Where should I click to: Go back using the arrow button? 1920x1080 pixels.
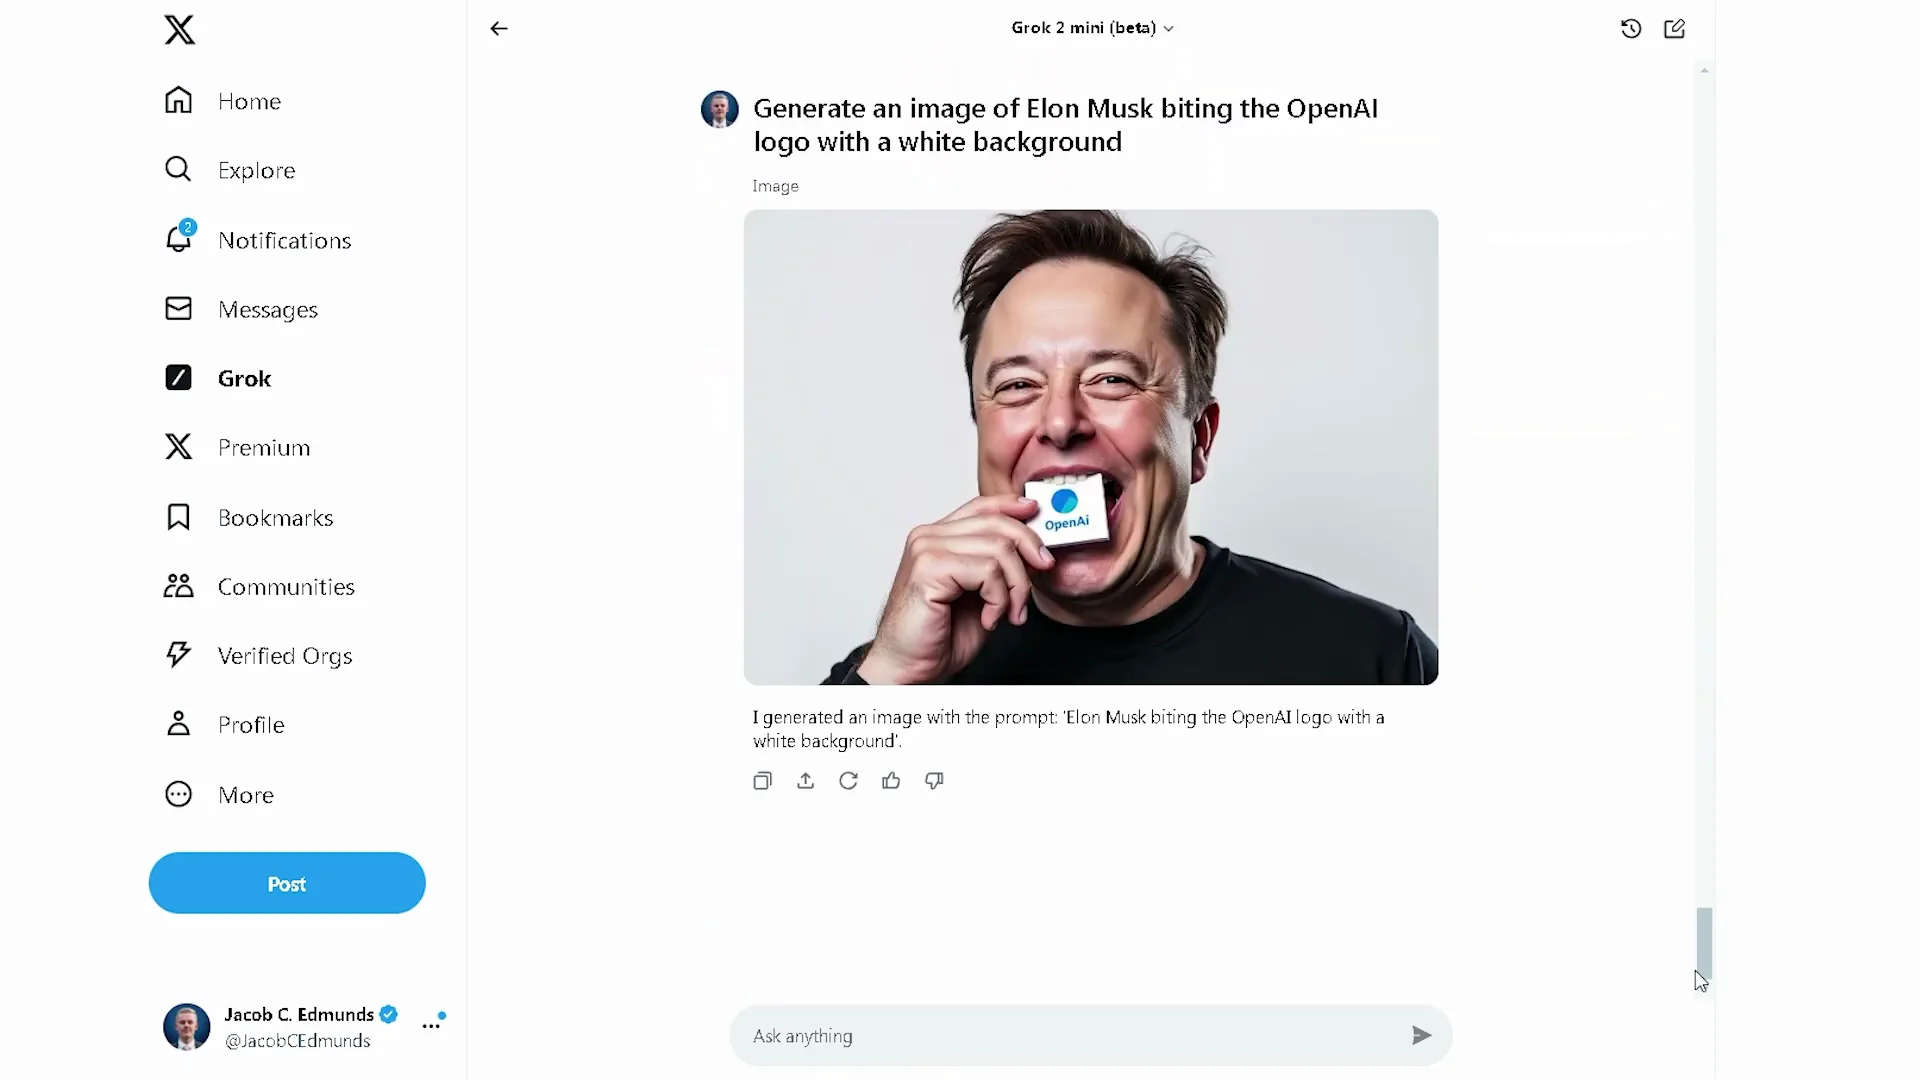tap(498, 29)
